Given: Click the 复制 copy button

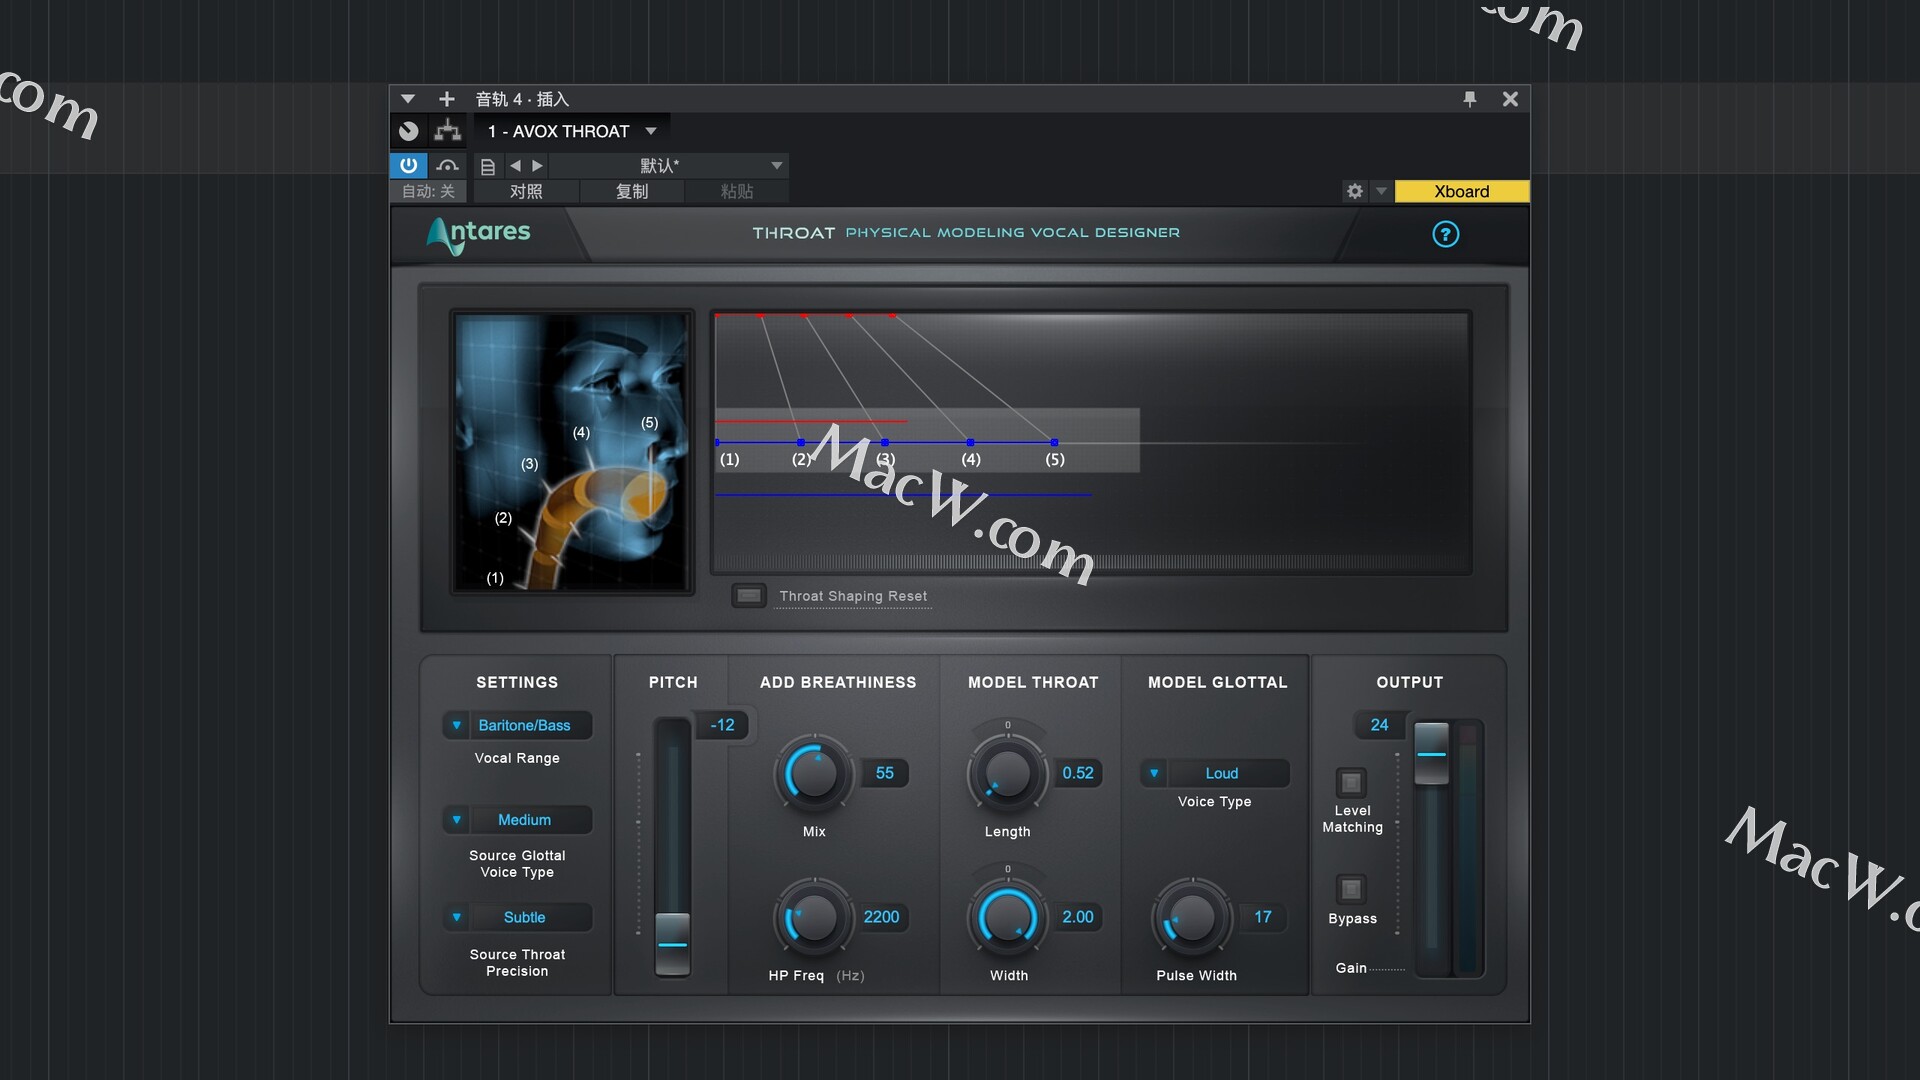Looking at the screenshot, I should pyautogui.click(x=632, y=191).
